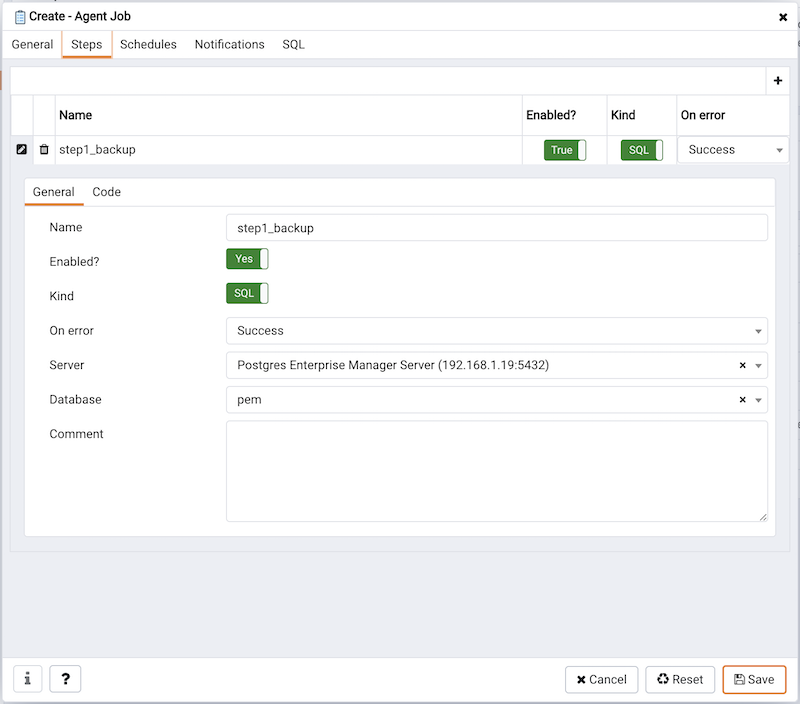Clear the Database selection with x icon

coord(742,399)
